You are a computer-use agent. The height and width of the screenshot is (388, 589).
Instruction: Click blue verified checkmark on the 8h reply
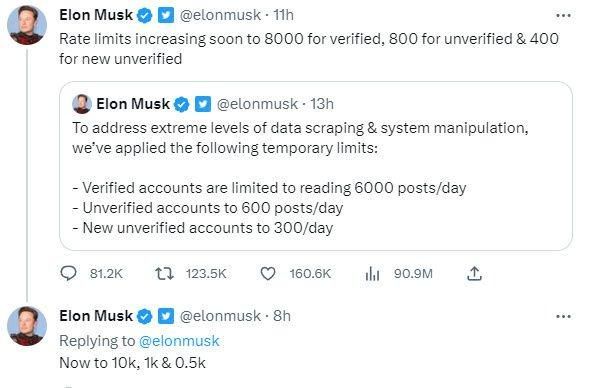pos(145,317)
